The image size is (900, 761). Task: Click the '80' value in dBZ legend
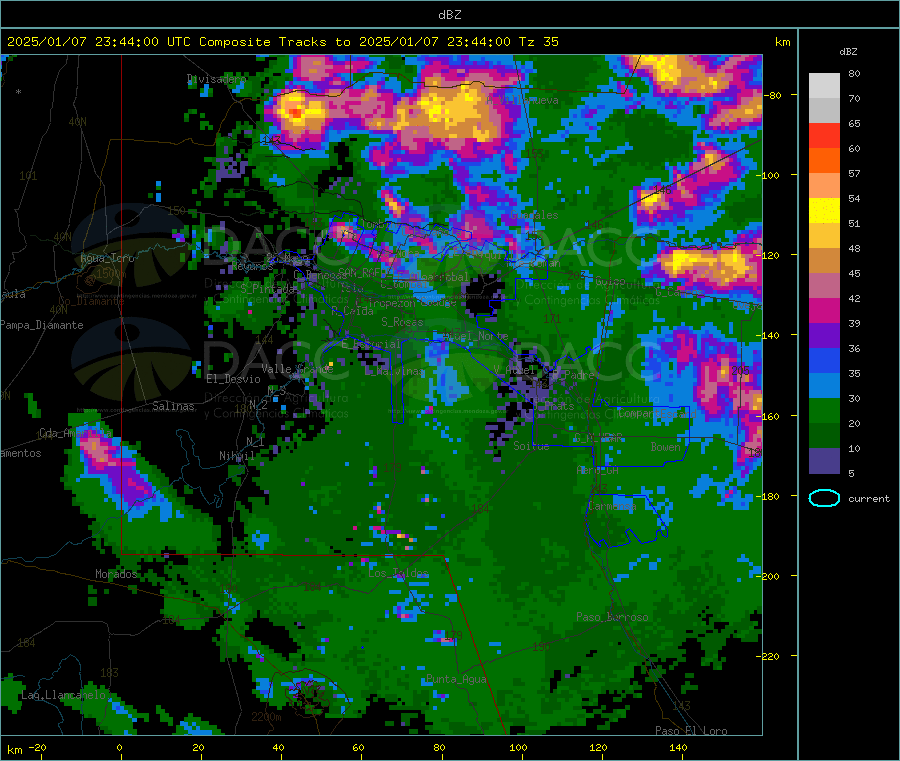point(854,73)
